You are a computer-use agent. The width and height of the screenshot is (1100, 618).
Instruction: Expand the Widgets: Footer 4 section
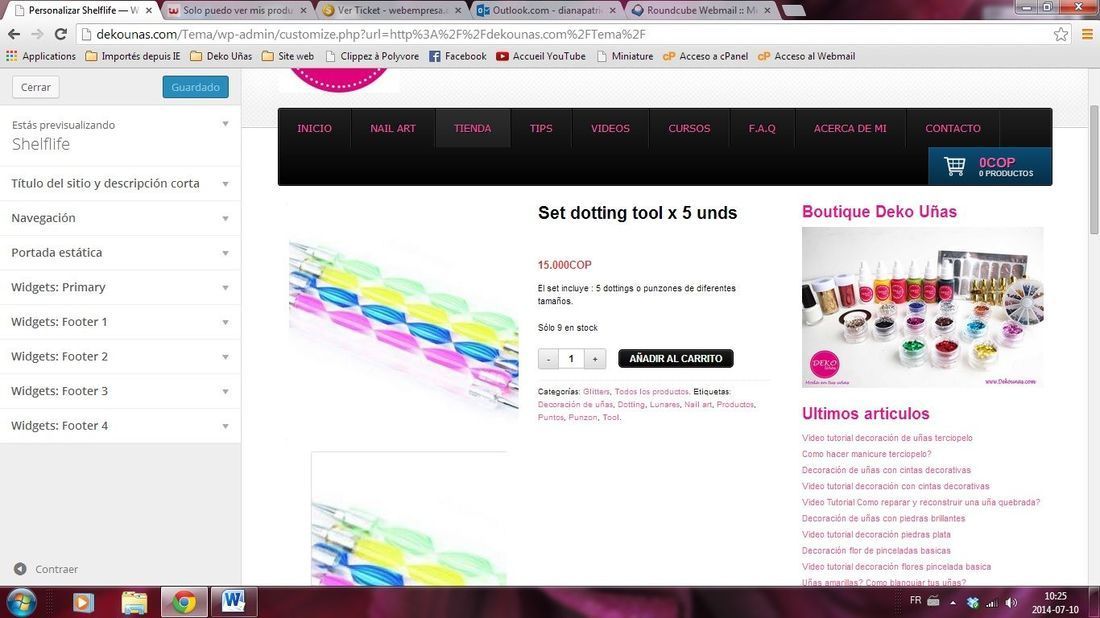tap(120, 426)
